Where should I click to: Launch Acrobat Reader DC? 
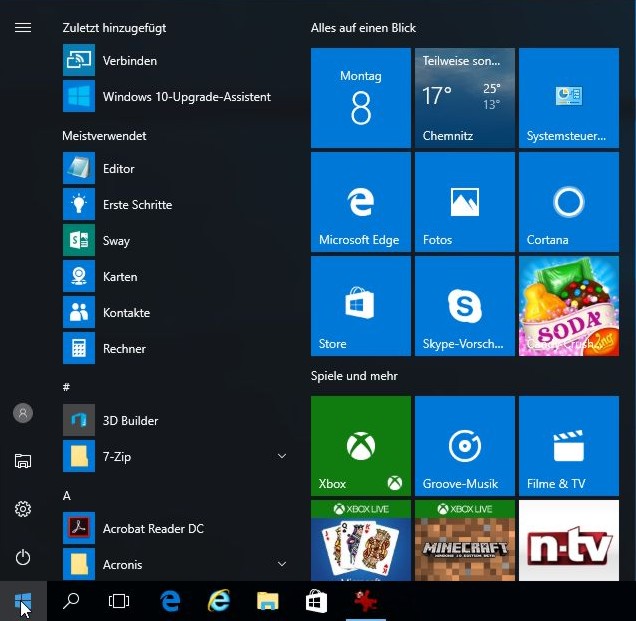point(176,528)
